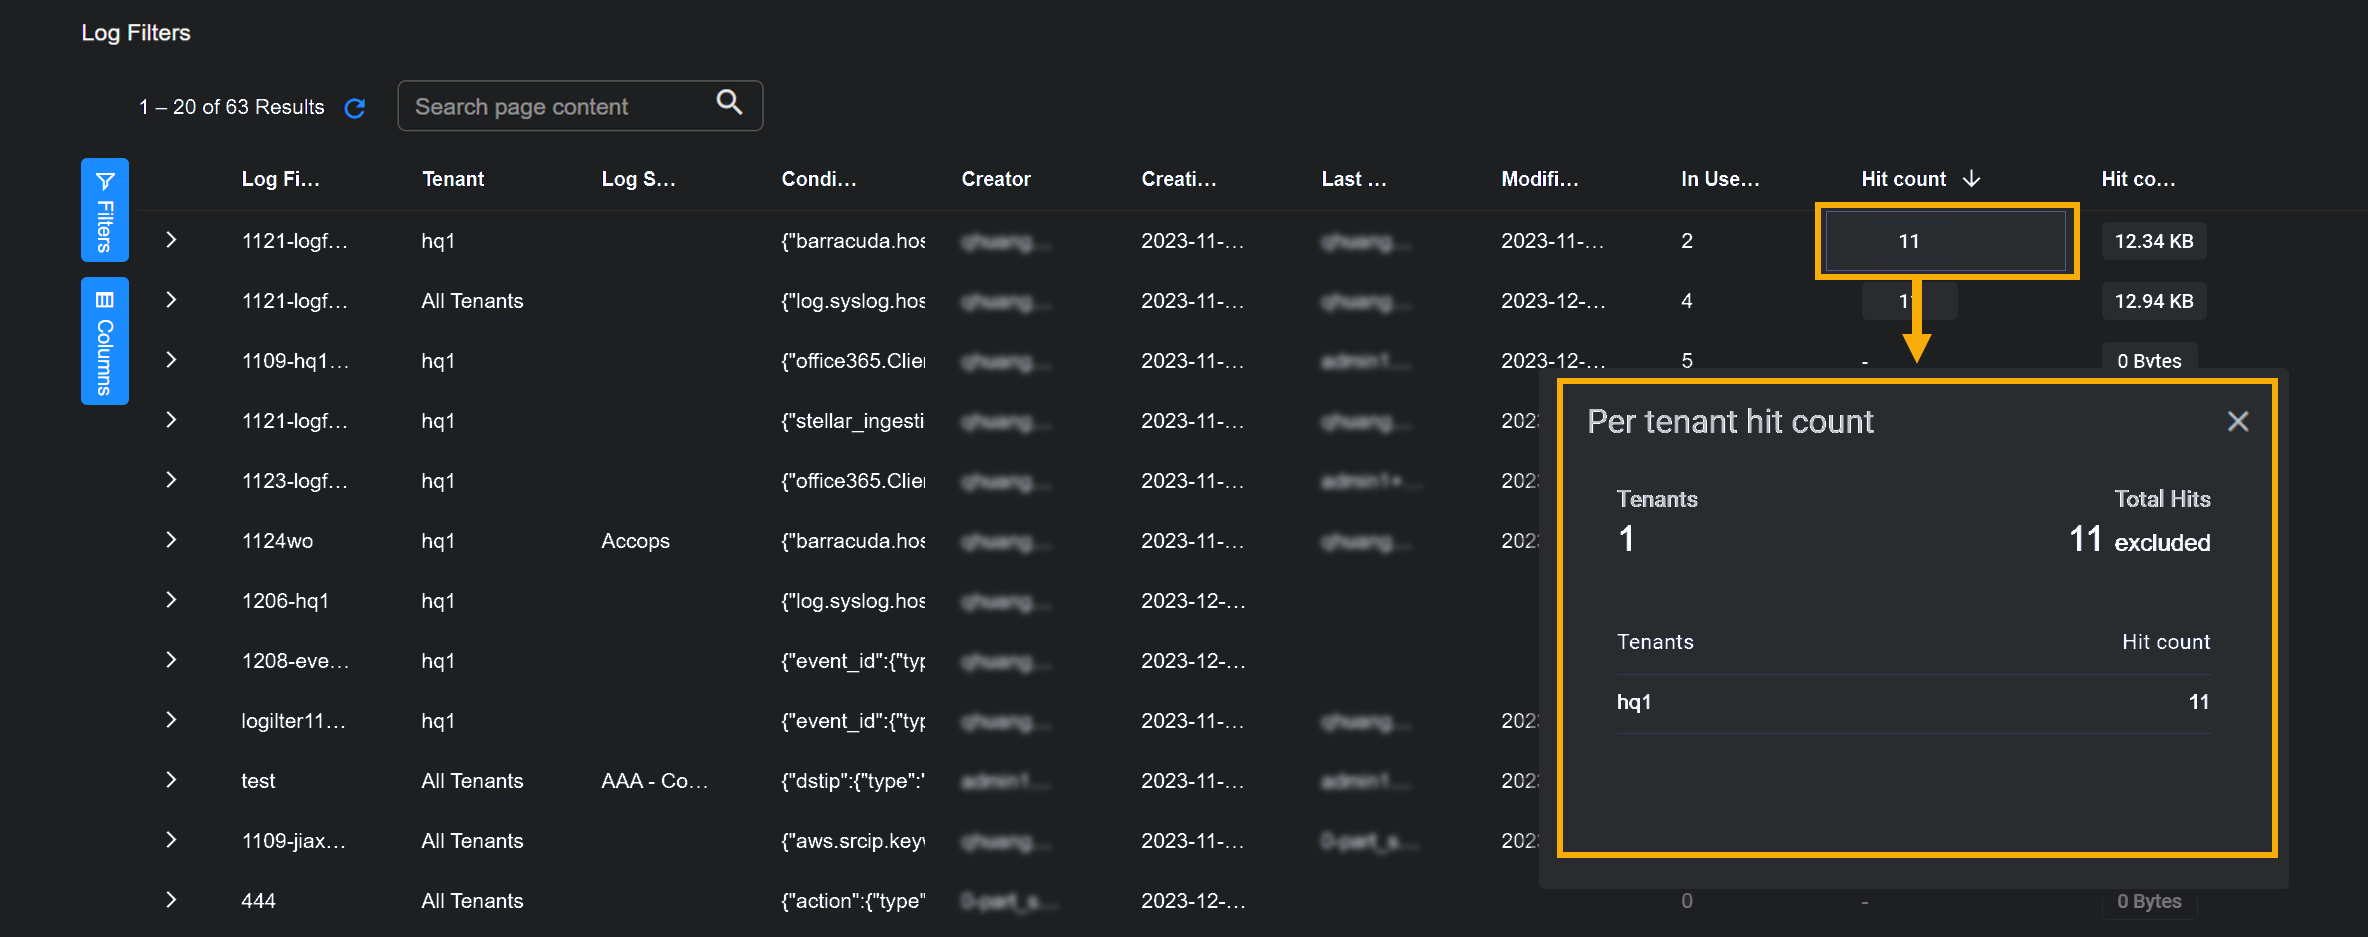Viewport: 2368px width, 937px height.
Task: Type in the Search page content field
Action: [x=560, y=107]
